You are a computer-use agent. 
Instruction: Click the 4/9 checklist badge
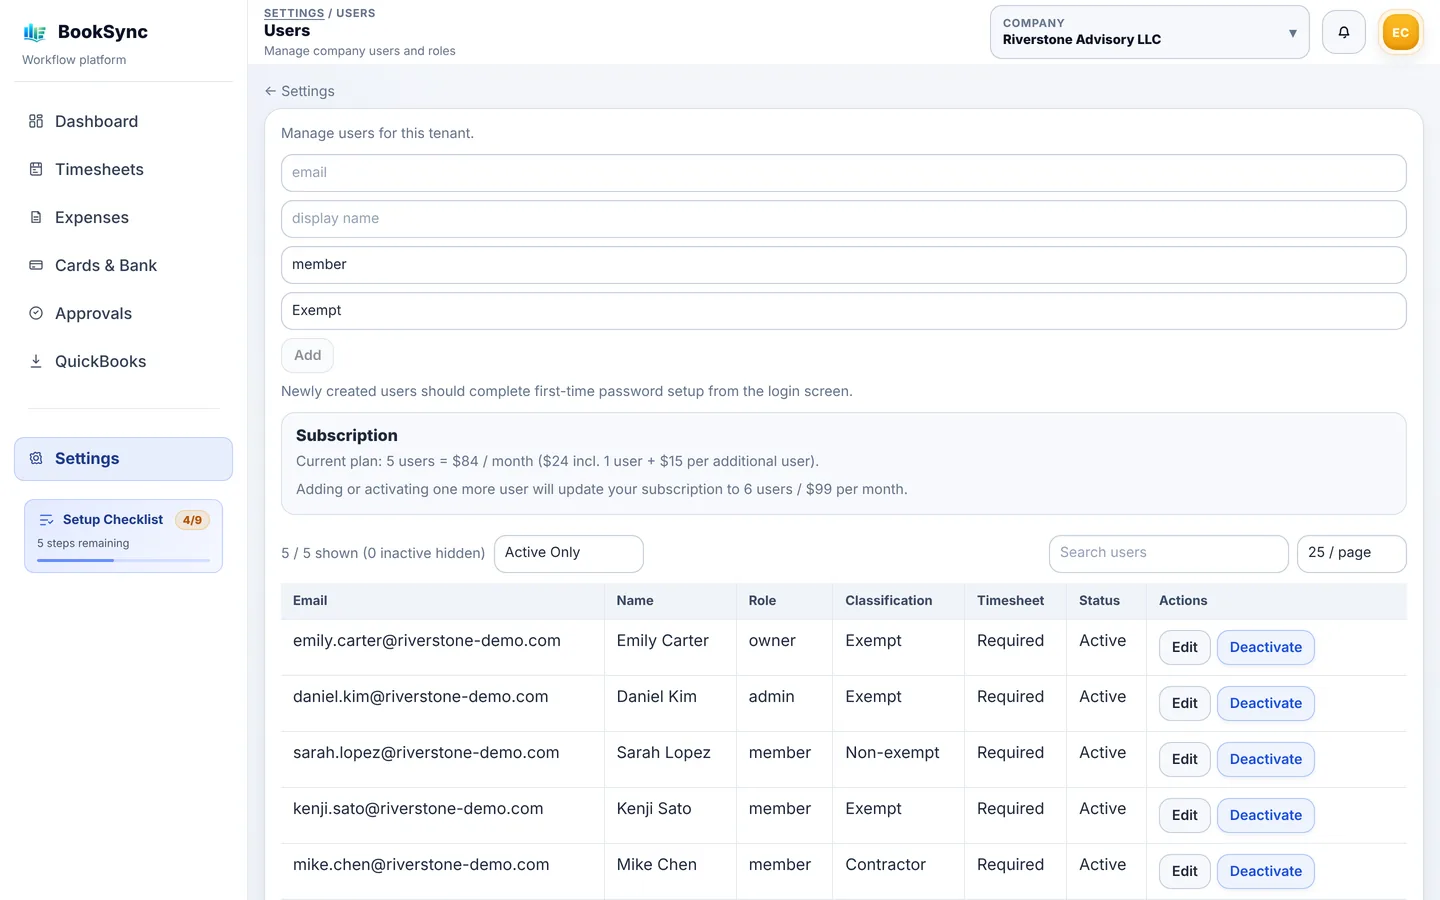pos(192,520)
